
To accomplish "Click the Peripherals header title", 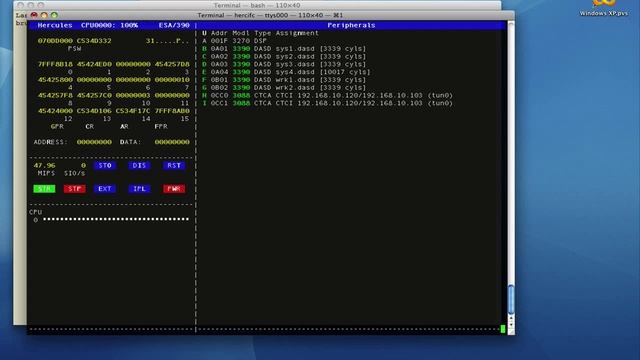I will (351, 25).
